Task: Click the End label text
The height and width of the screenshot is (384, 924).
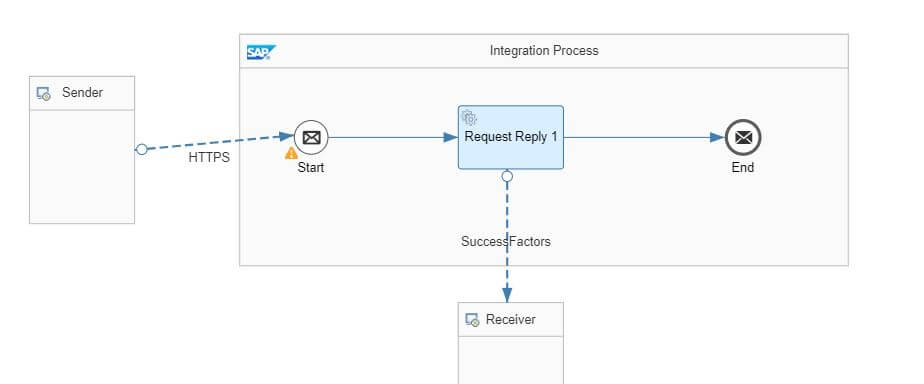Action: [742, 167]
